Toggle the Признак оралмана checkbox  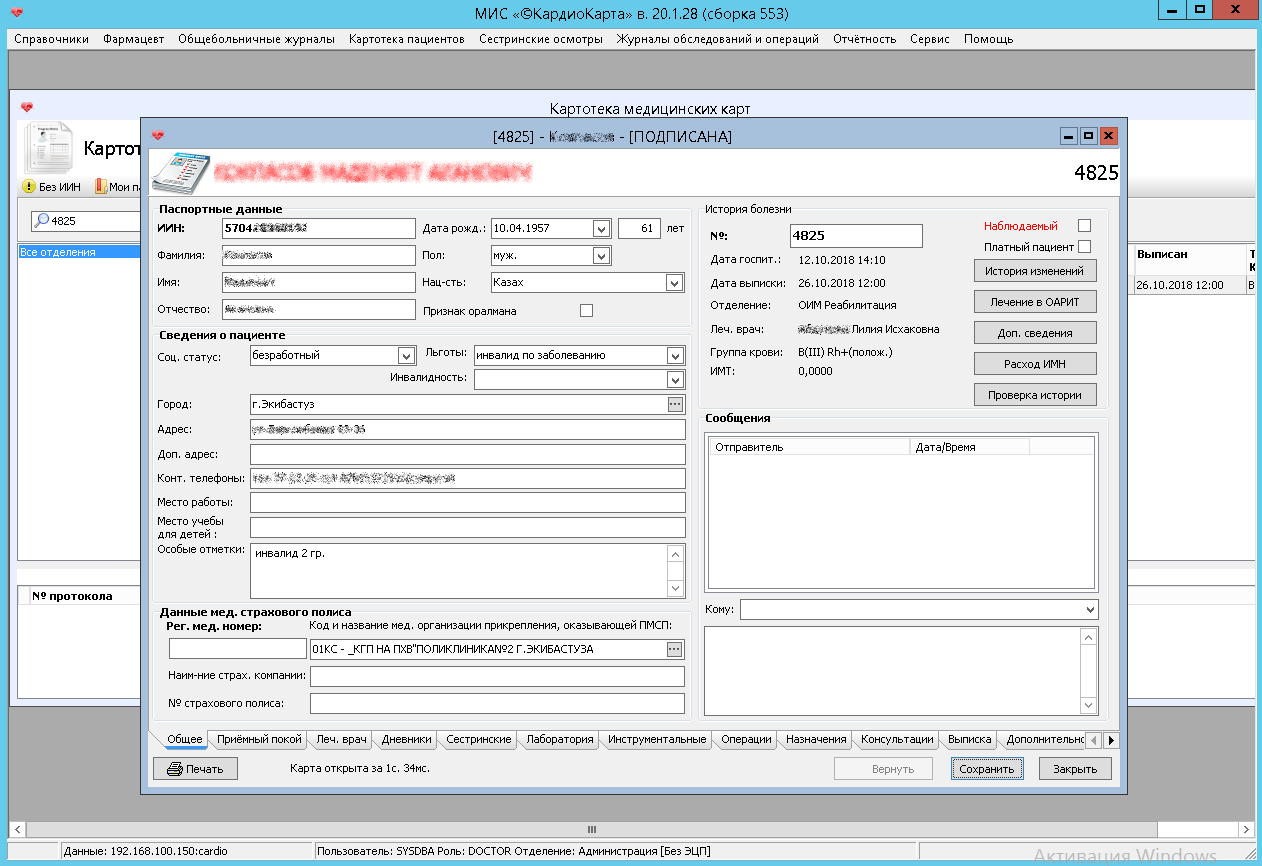(586, 311)
